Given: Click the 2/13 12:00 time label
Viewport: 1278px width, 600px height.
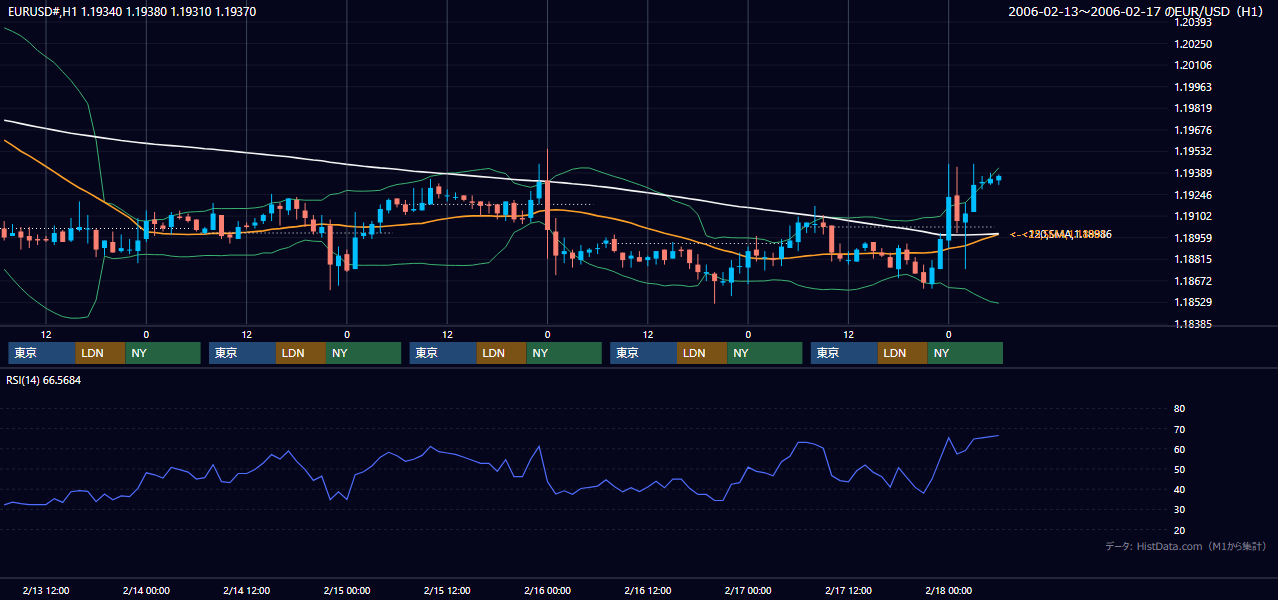Looking at the screenshot, I should (46, 590).
